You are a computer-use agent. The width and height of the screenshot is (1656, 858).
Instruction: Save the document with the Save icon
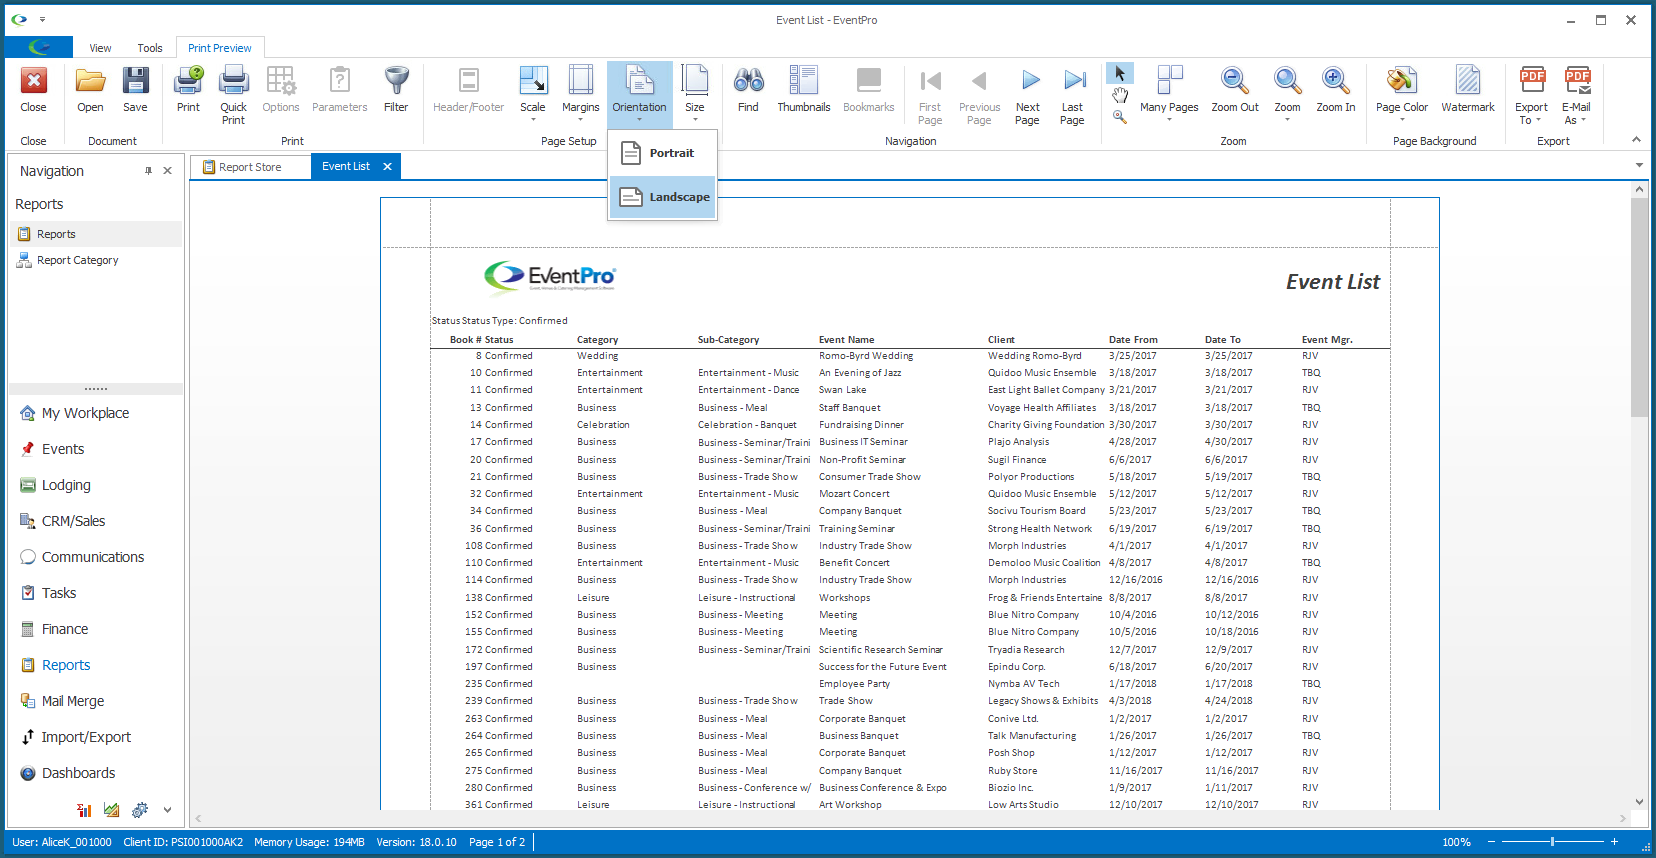point(135,90)
